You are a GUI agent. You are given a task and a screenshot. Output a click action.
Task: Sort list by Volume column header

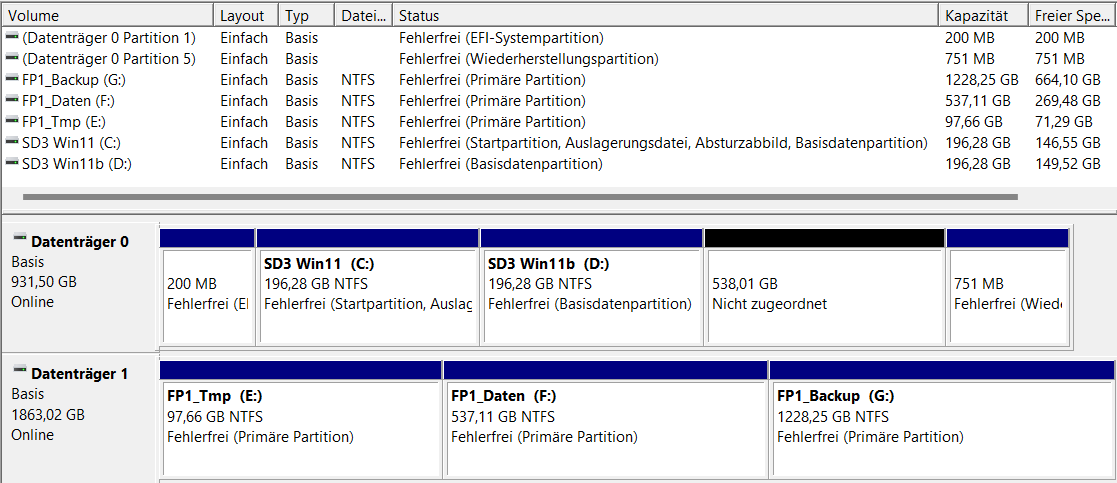tap(108, 16)
